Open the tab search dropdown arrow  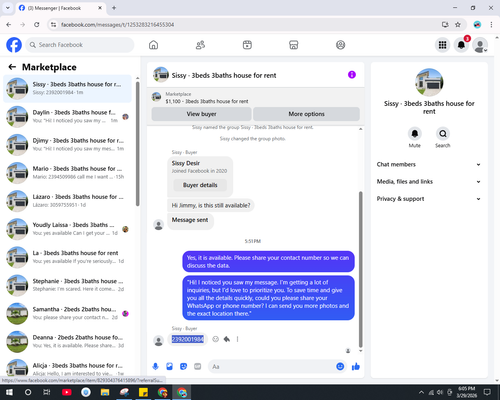(x=8, y=8)
